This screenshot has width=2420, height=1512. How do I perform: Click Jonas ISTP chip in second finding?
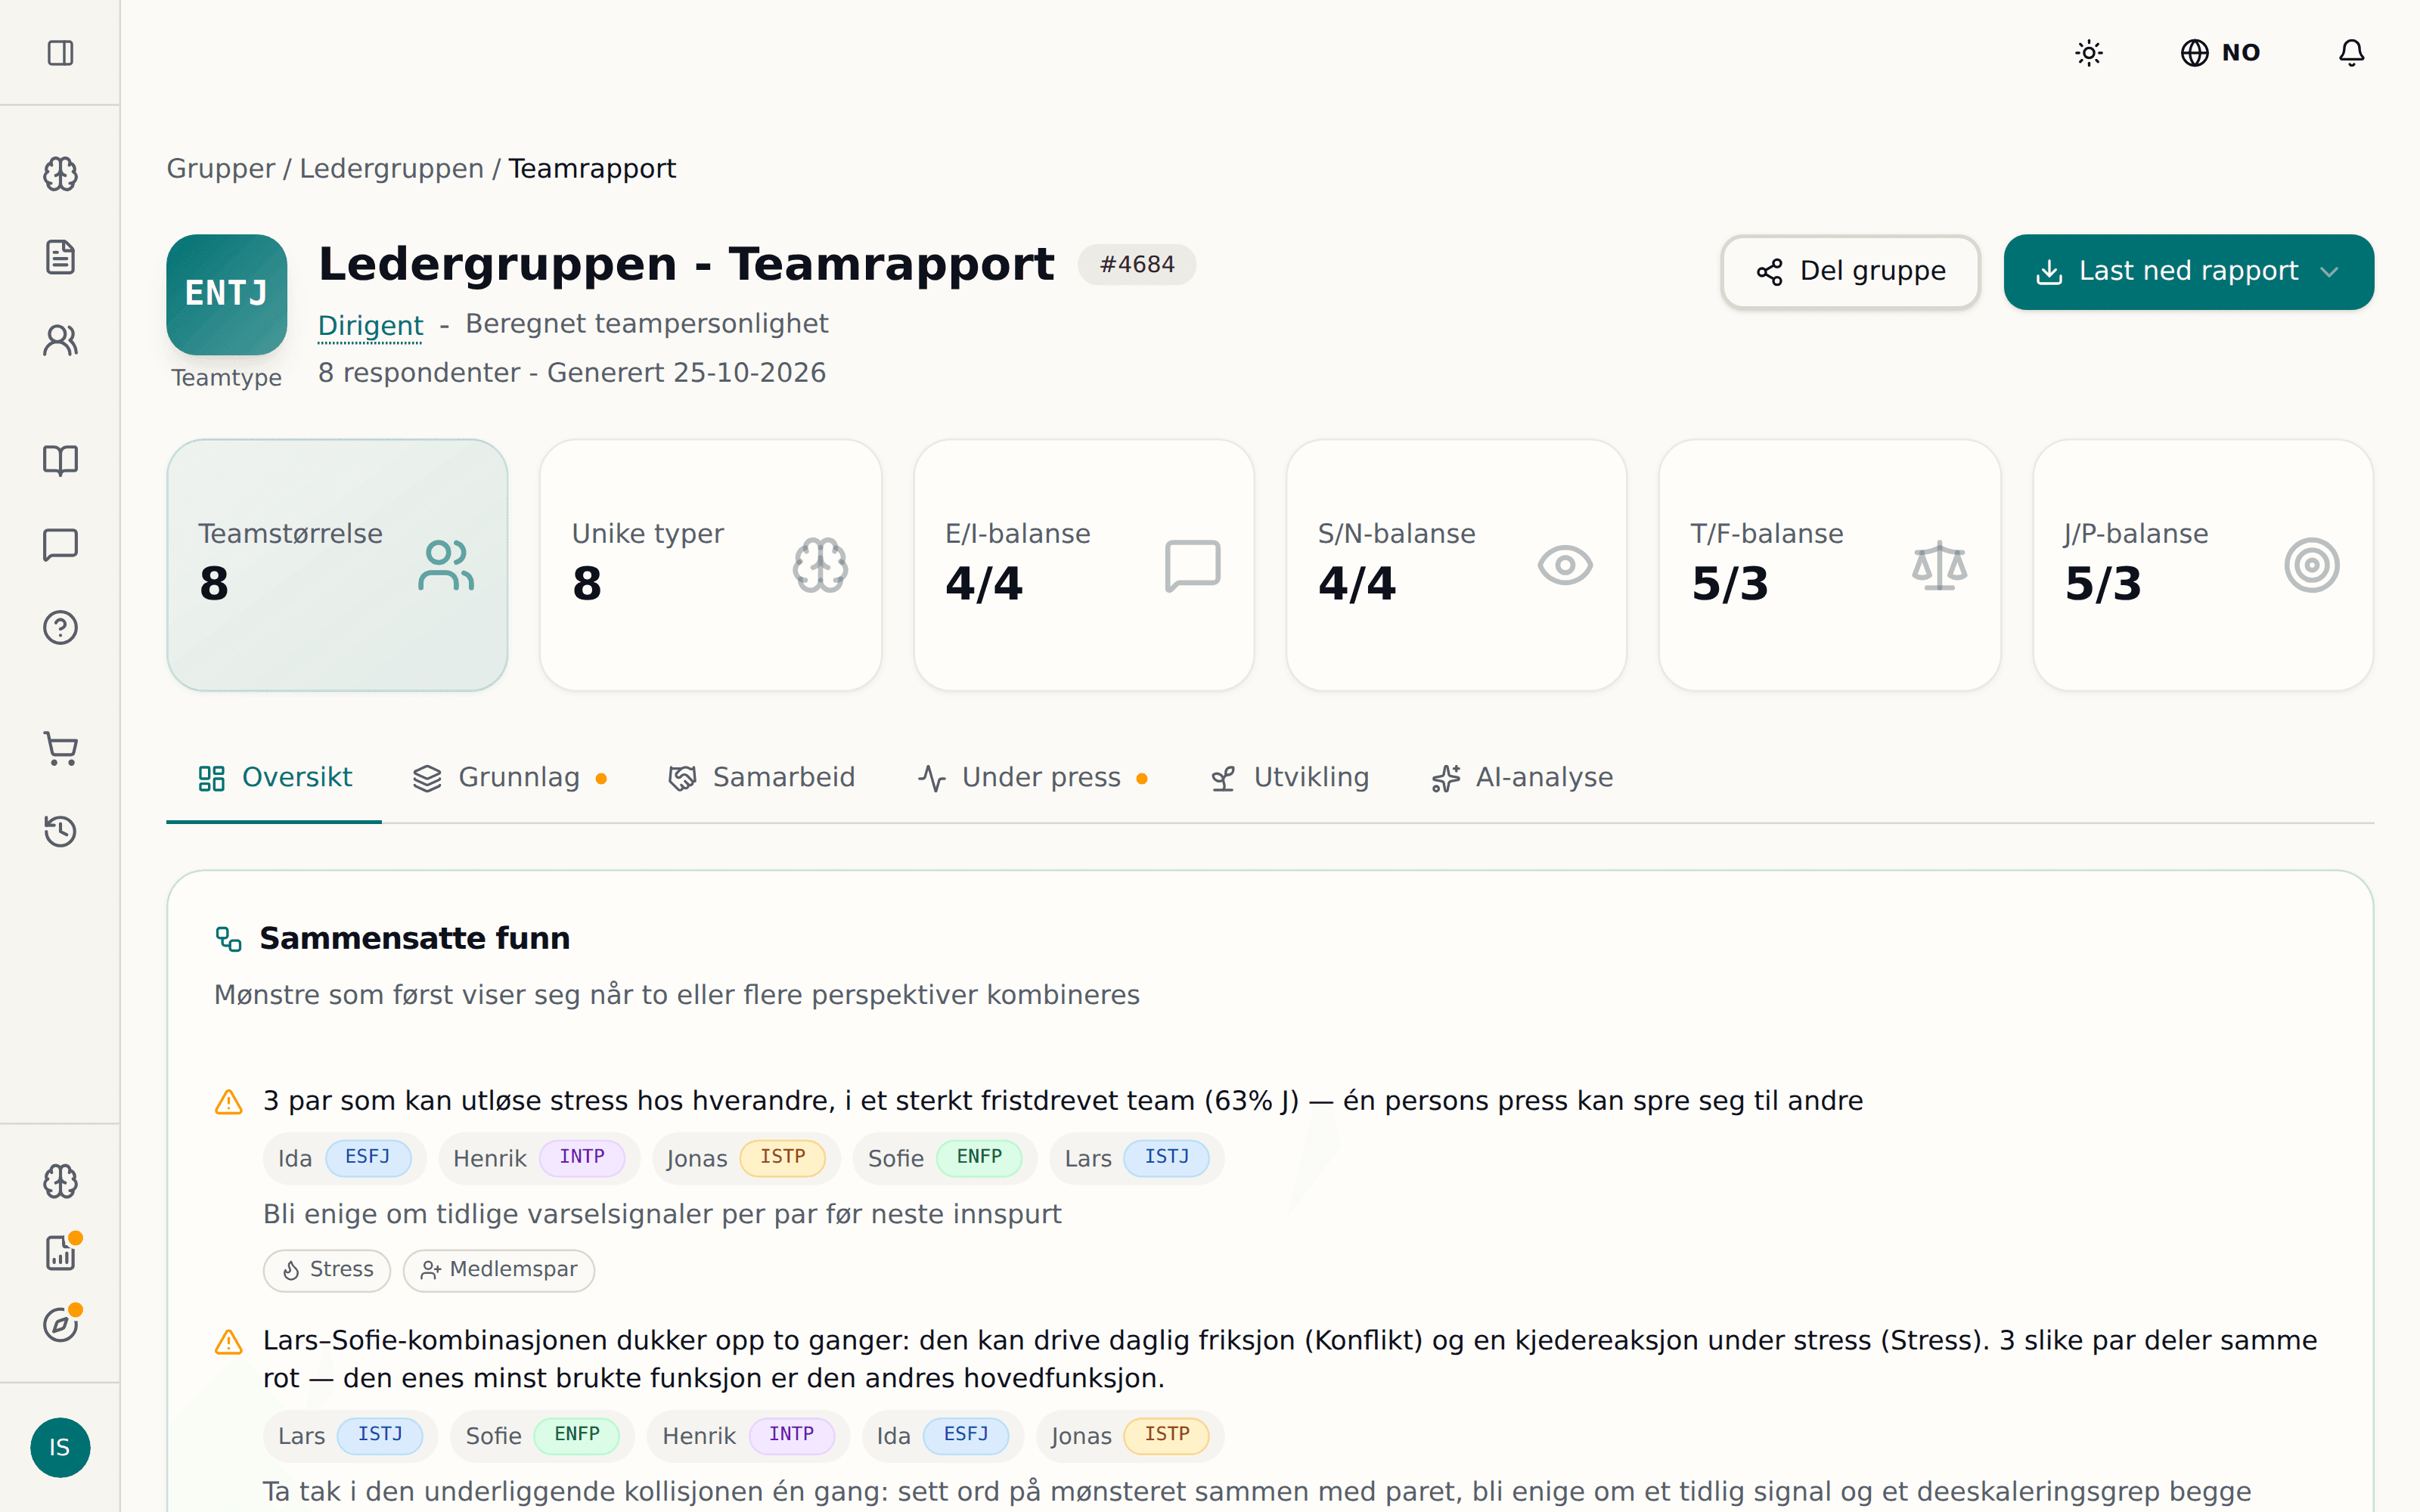tap(1130, 1435)
